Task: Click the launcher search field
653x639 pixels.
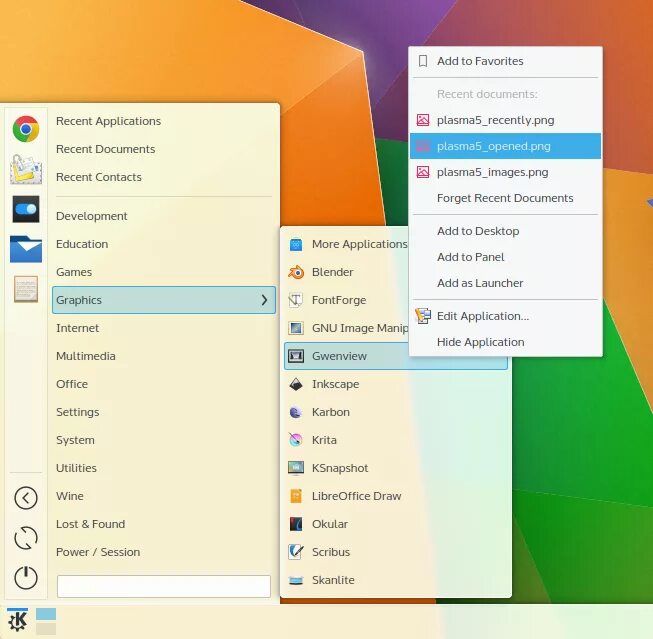Action: 164,586
